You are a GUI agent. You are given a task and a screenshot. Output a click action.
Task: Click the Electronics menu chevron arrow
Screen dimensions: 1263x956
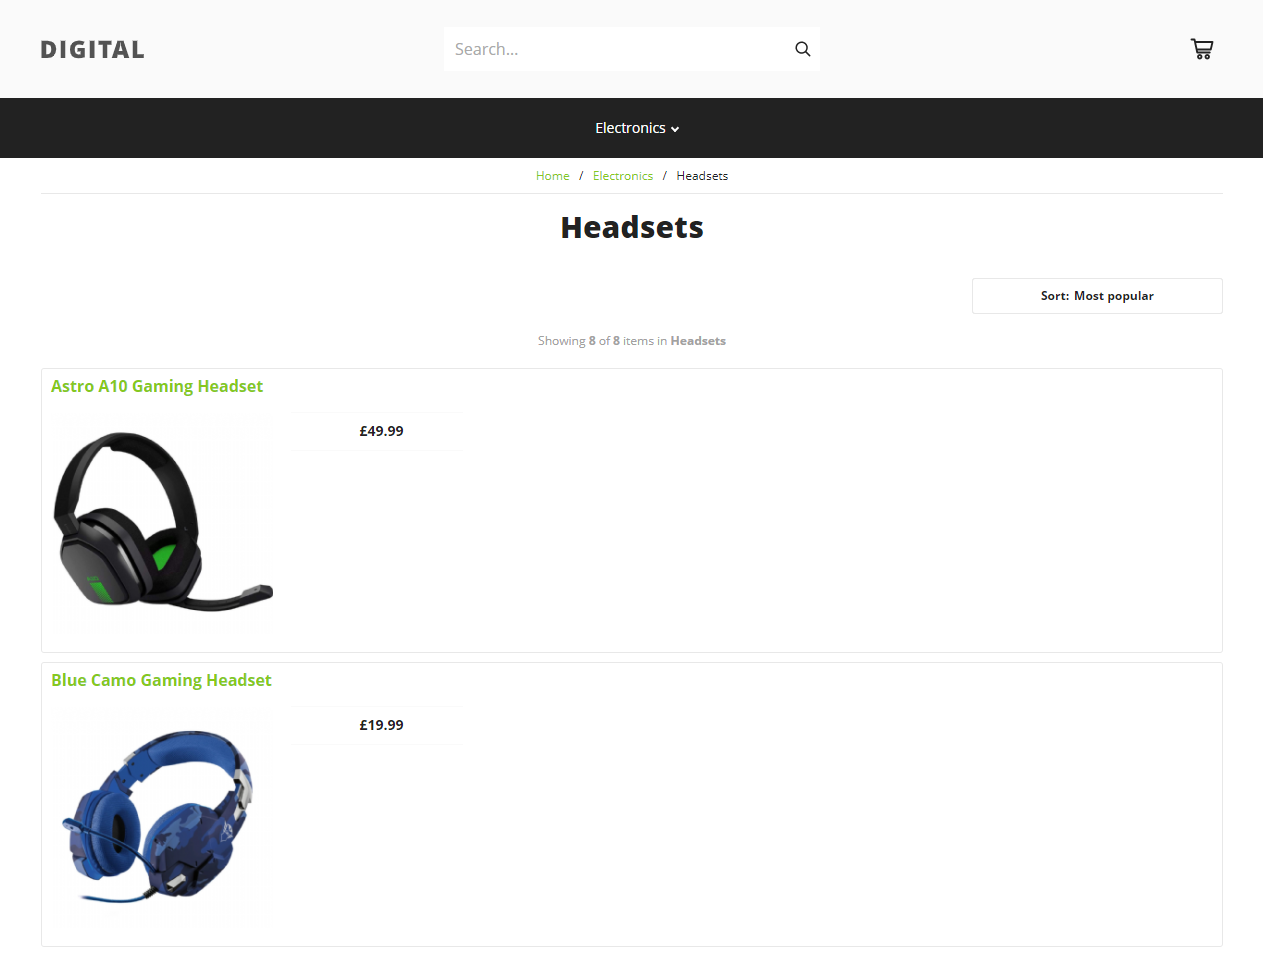675,129
